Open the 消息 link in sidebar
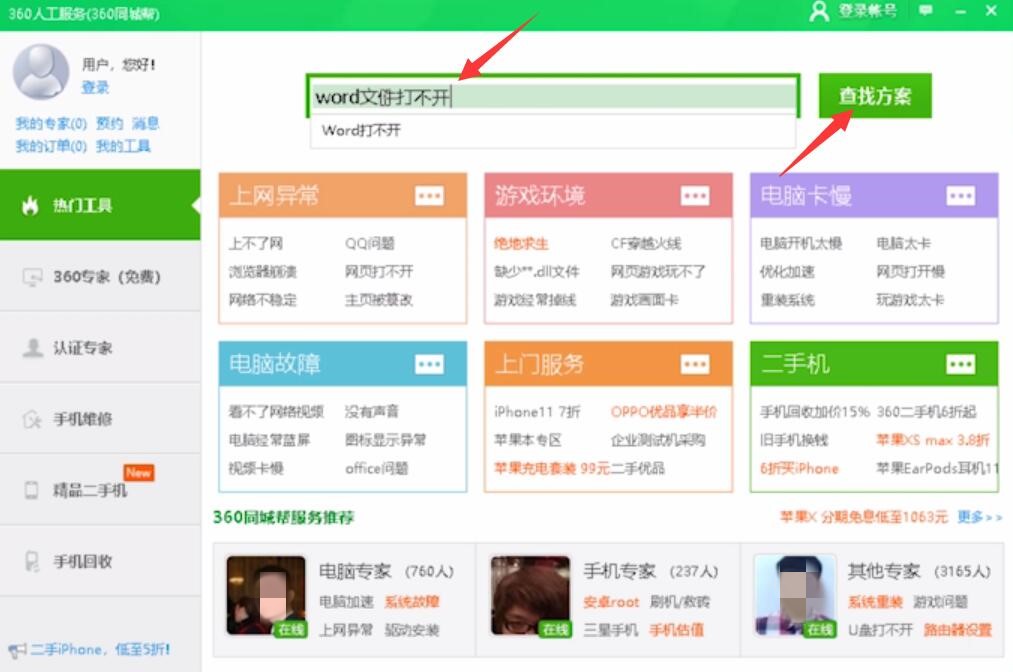 pyautogui.click(x=145, y=123)
